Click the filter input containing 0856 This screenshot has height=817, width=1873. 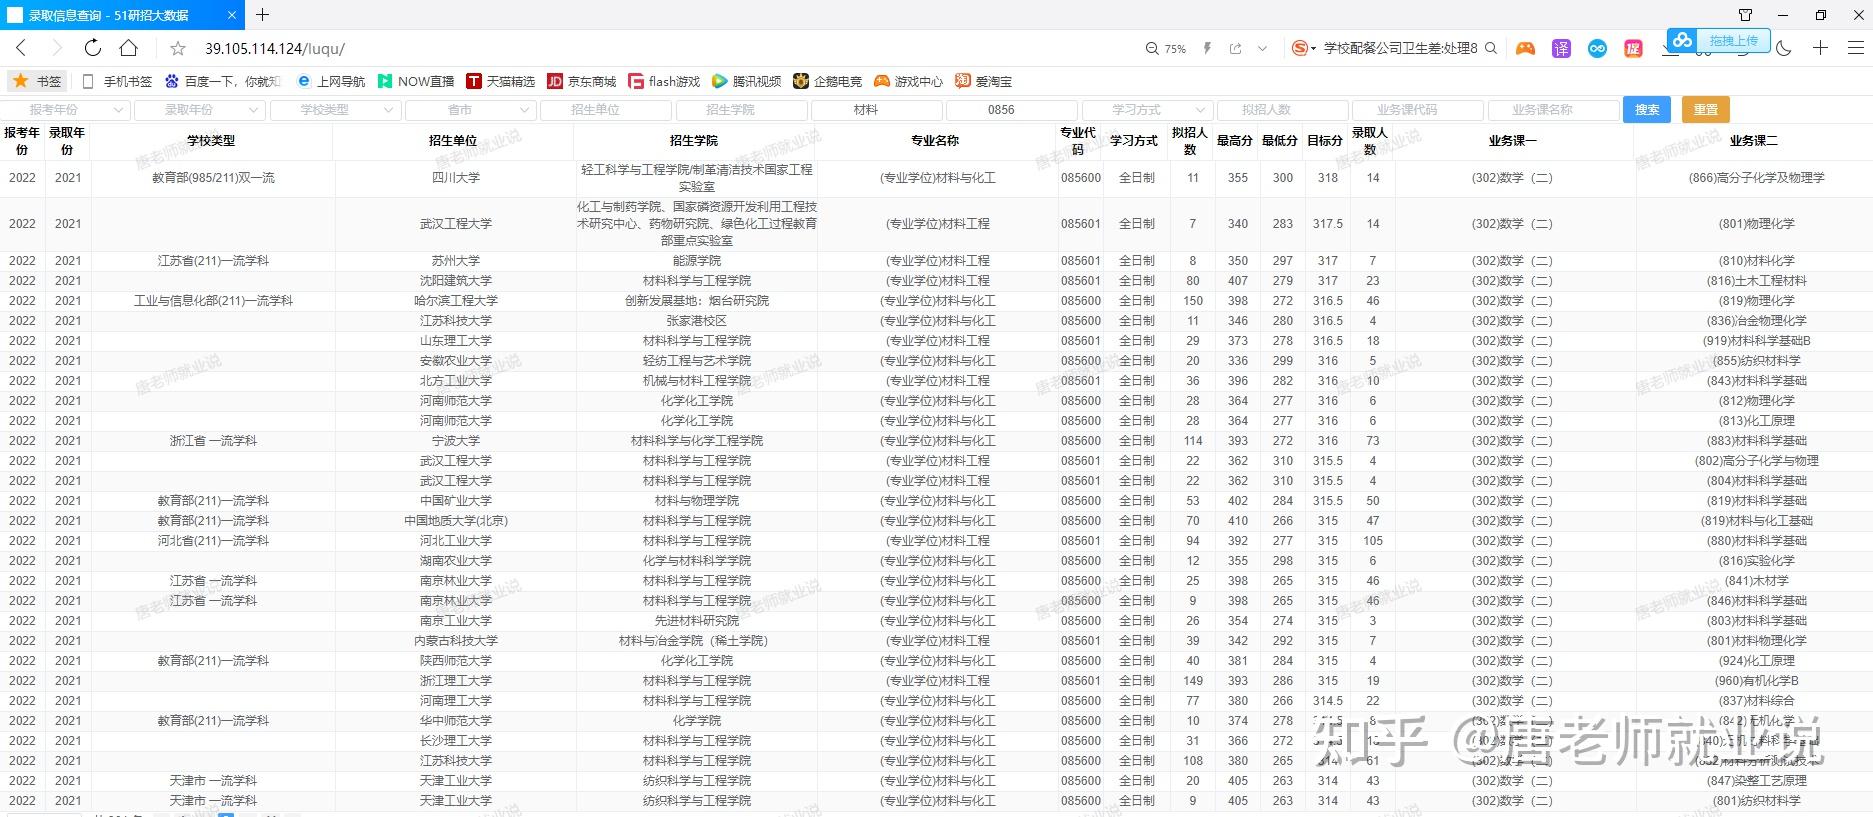click(1012, 110)
